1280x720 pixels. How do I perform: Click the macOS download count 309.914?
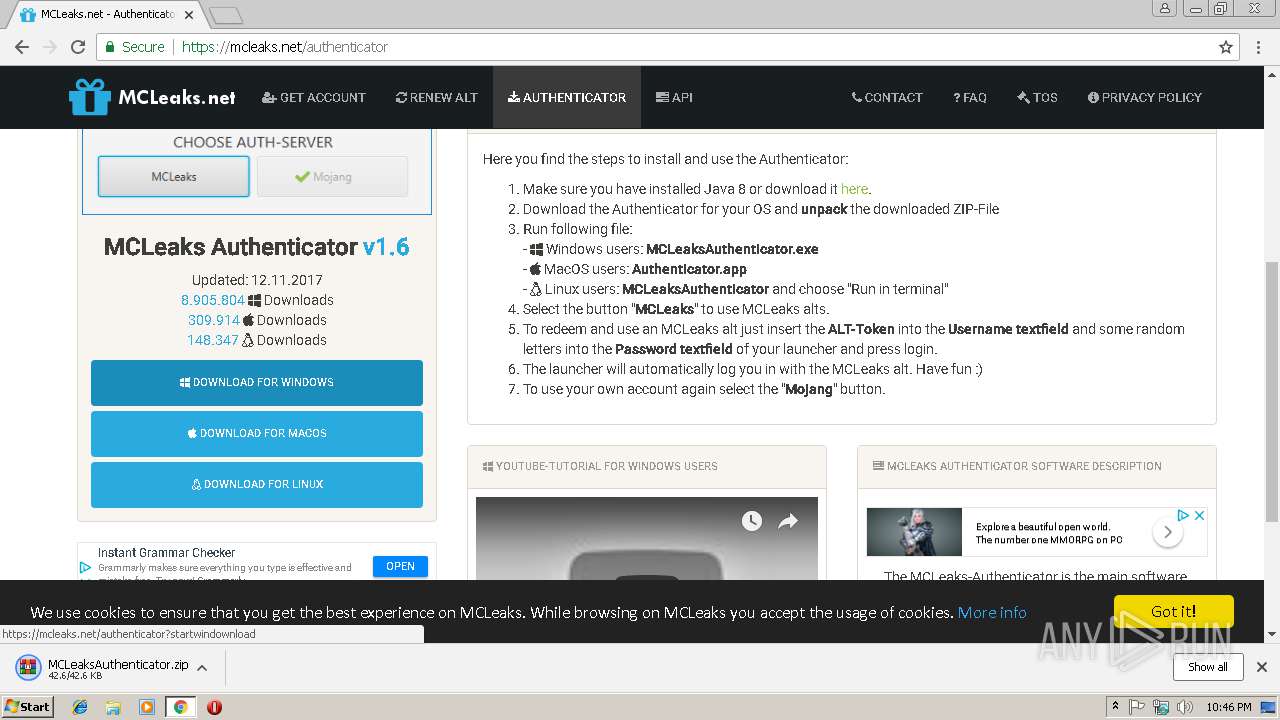[214, 320]
